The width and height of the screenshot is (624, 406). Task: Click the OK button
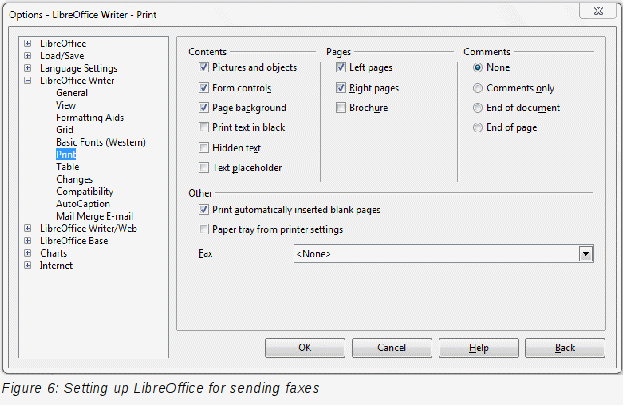(305, 348)
